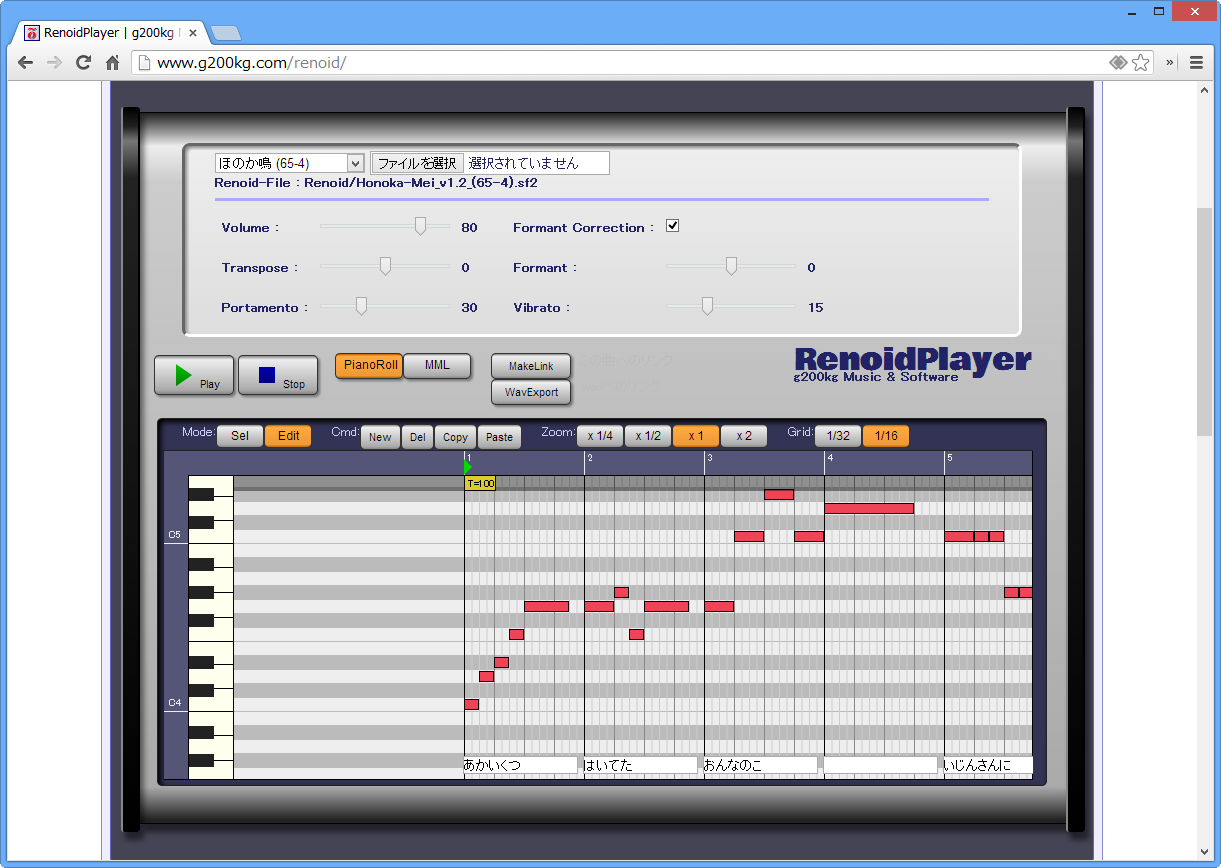Screen dimensions: 1221x868
Task: Select the T=100 tempo marker
Action: (480, 484)
